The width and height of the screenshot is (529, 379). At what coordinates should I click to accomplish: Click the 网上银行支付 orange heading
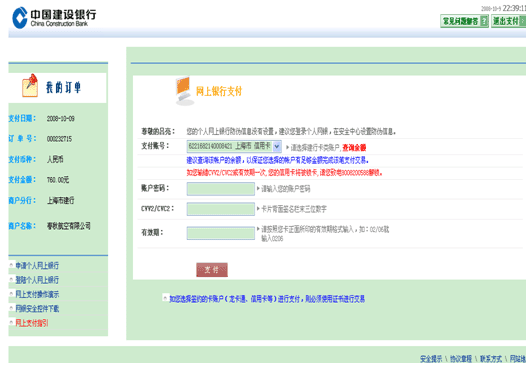pos(219,91)
